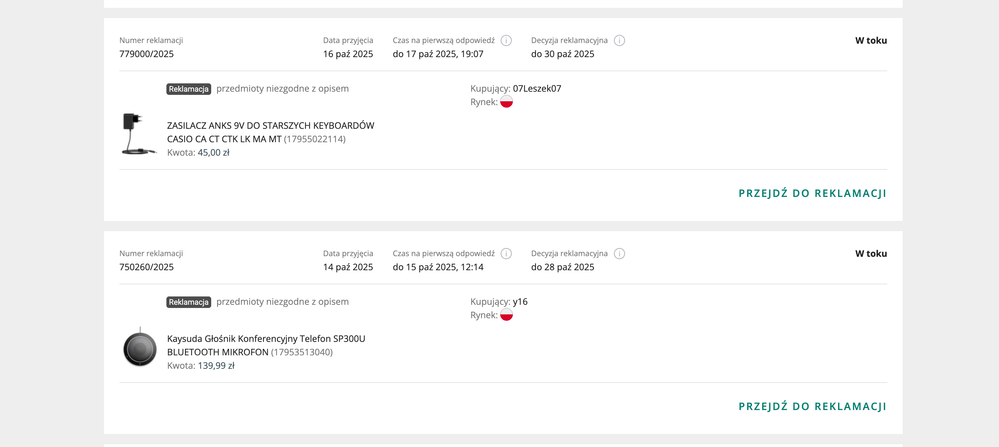Go to complaint for the ZASILACZ ANKS order
This screenshot has width=999, height=447.
812,193
